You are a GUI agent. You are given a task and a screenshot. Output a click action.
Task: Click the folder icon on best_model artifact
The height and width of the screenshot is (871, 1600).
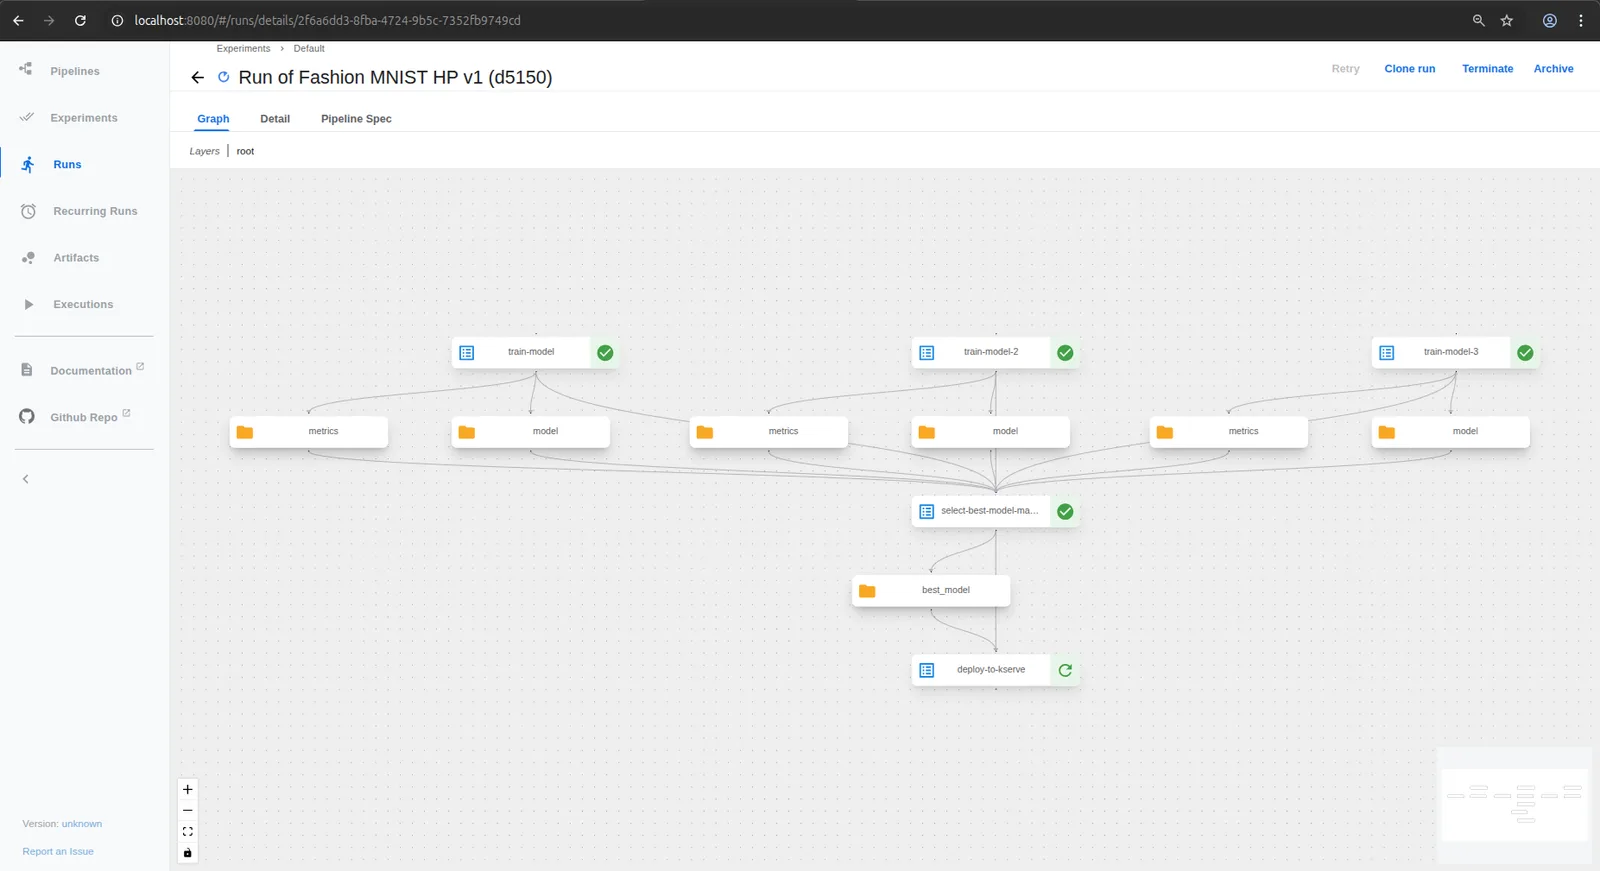click(x=867, y=591)
